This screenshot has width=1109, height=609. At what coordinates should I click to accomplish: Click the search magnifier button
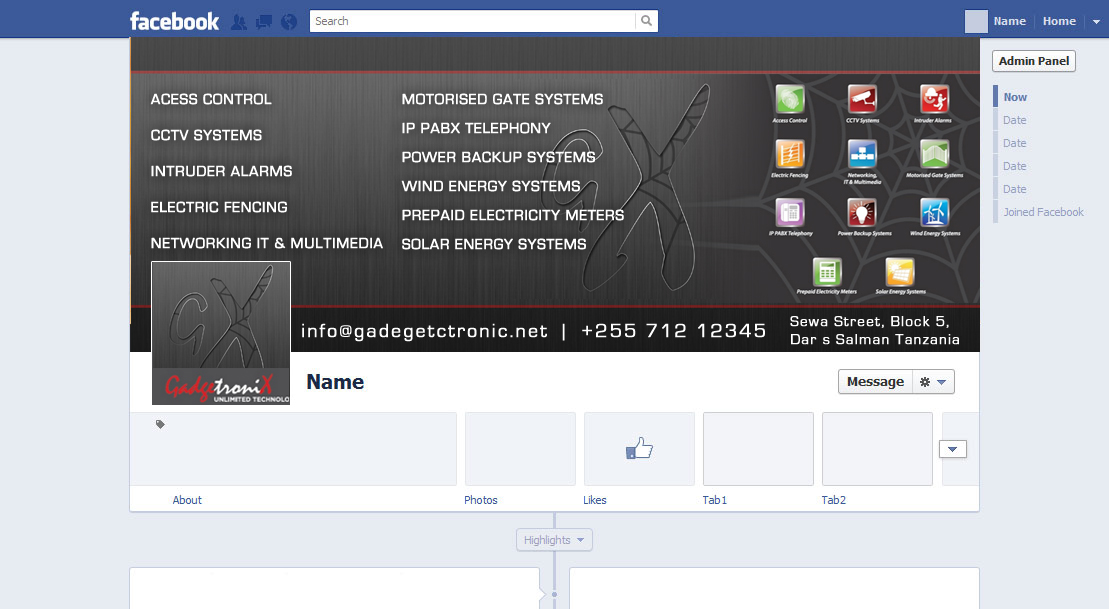click(646, 21)
